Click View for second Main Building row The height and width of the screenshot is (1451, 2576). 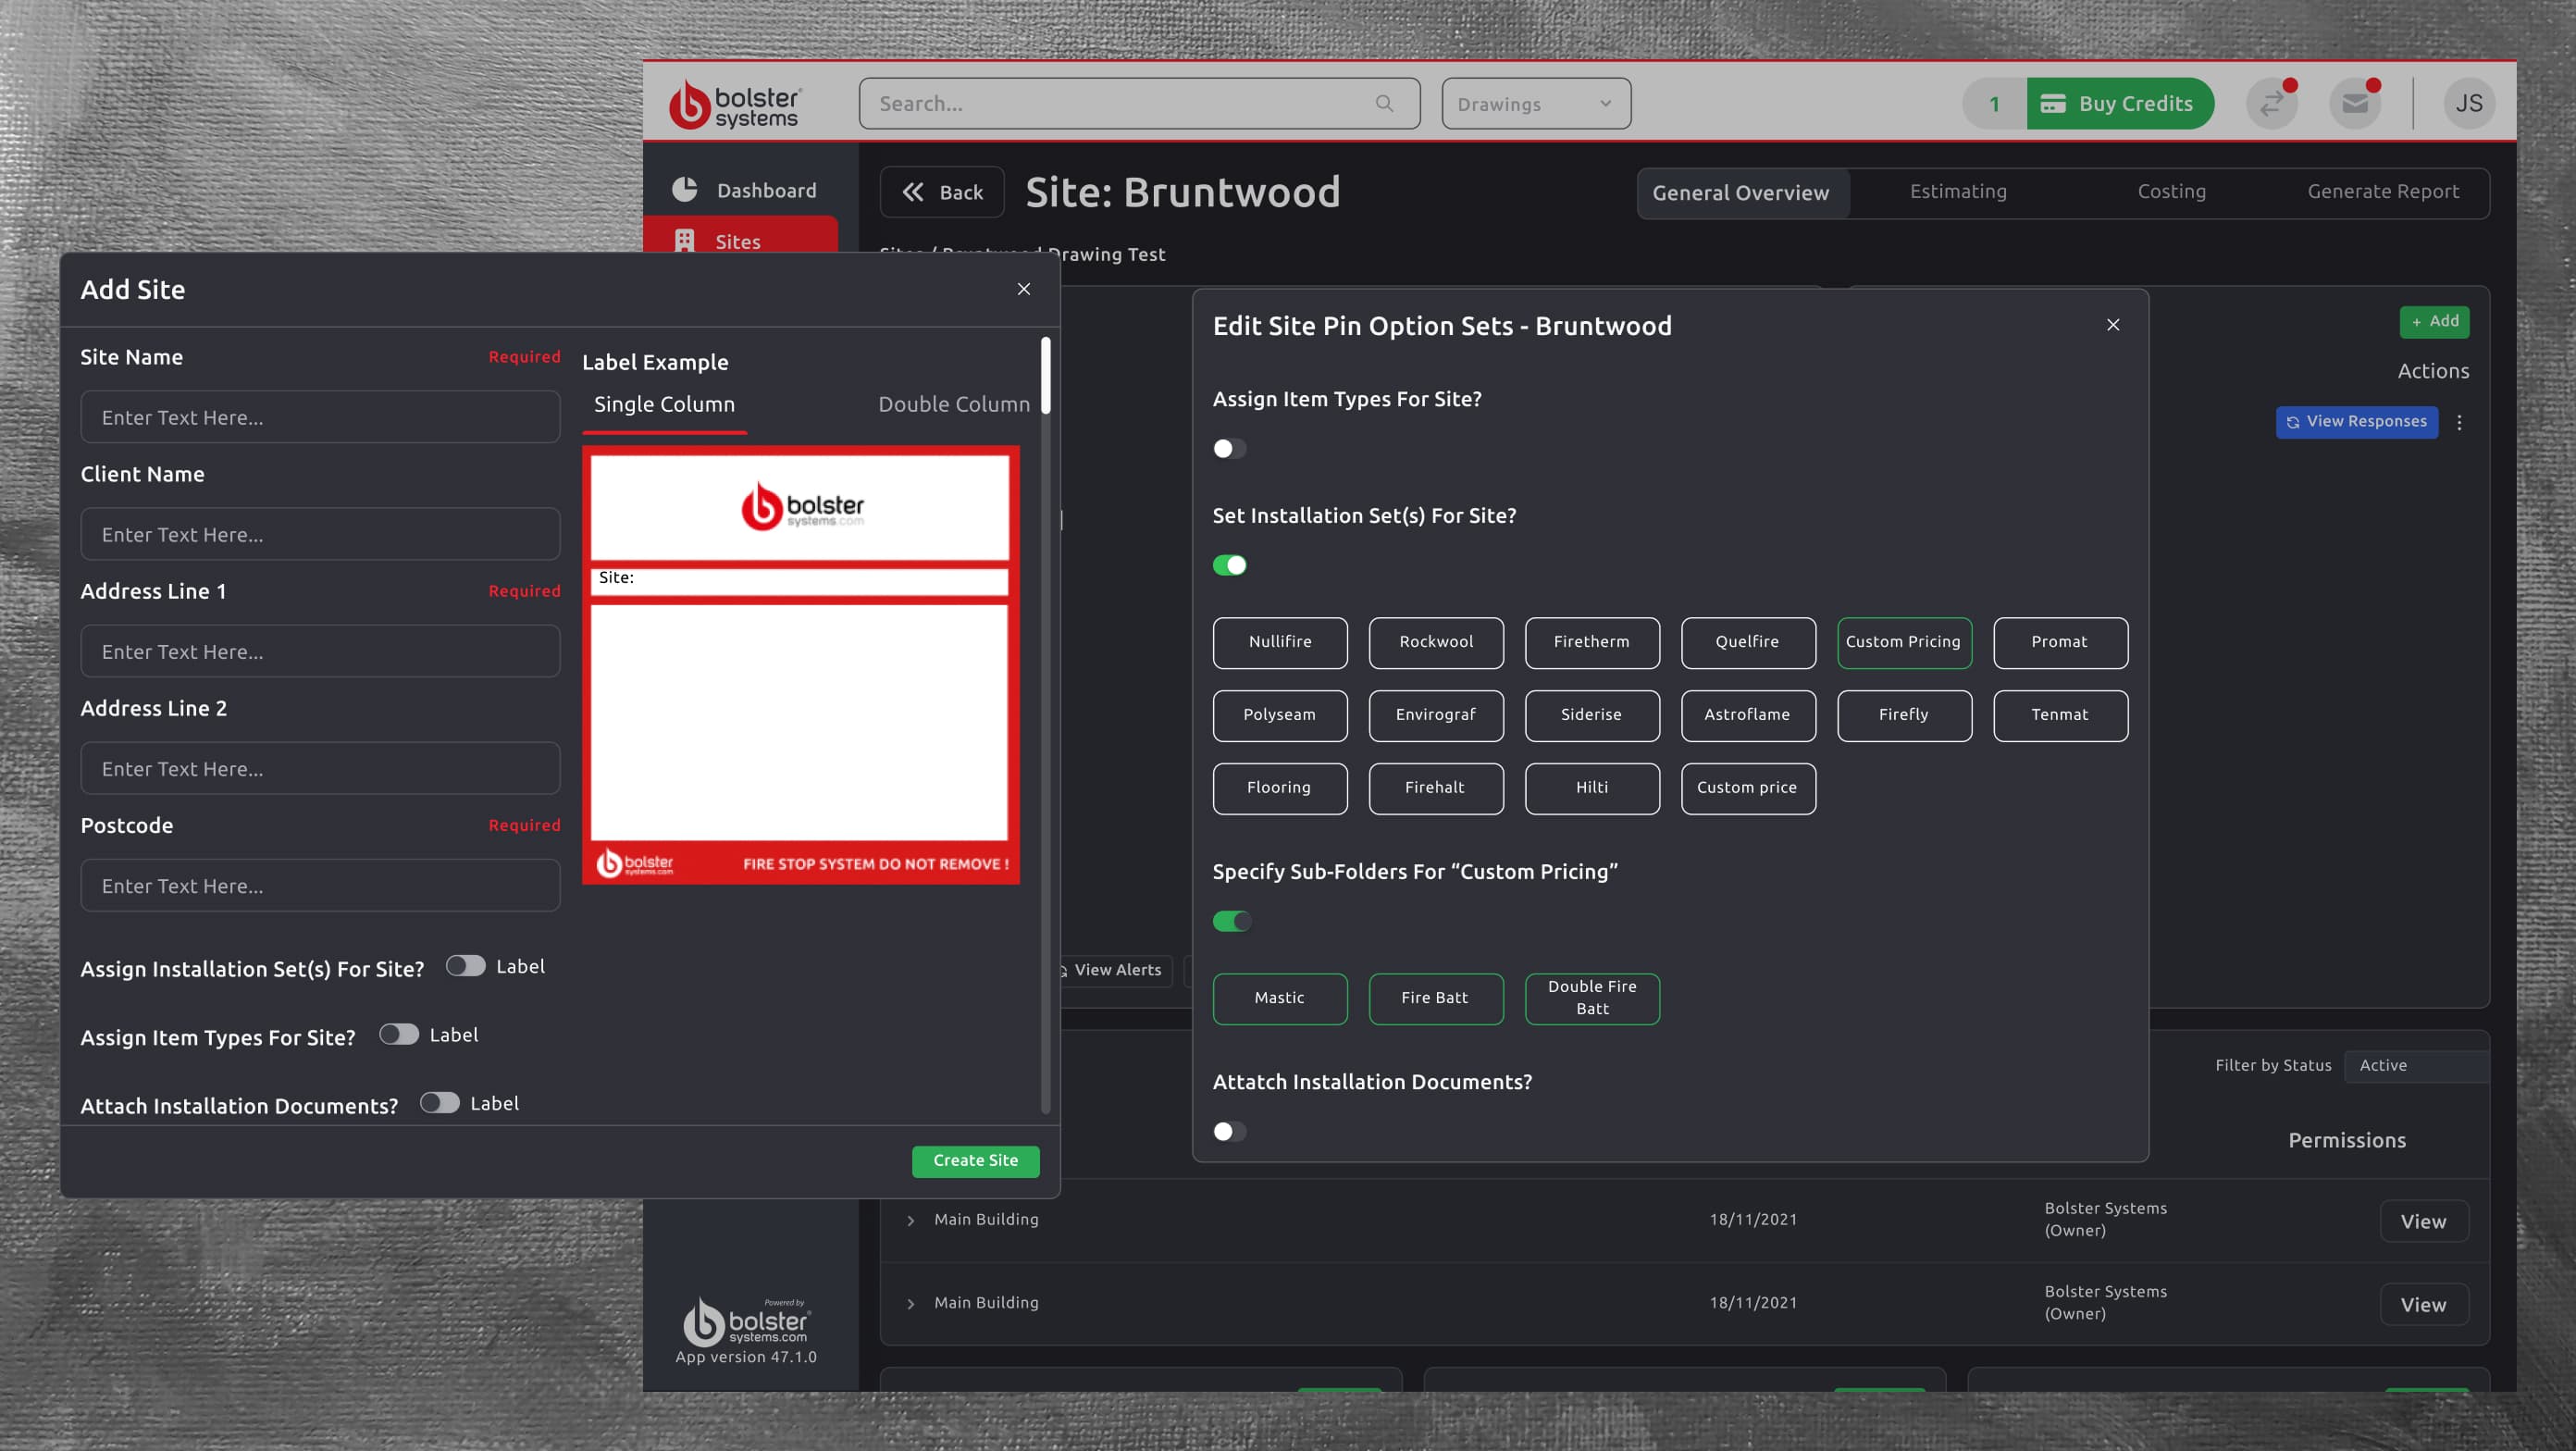click(2424, 1304)
